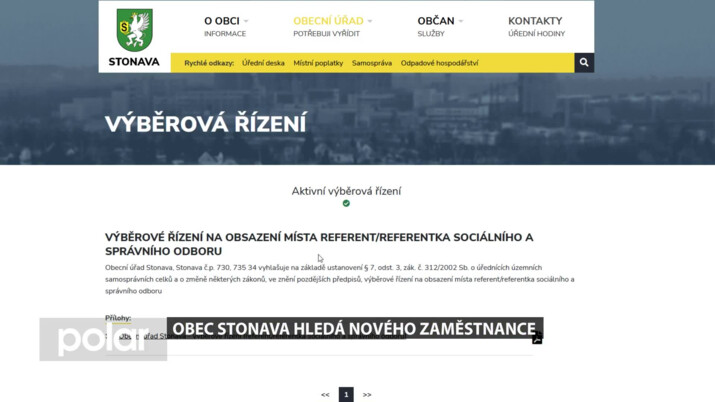The height and width of the screenshot is (402, 715).
Task: Open the Odpadové hospodářství quick link
Action: [439, 63]
